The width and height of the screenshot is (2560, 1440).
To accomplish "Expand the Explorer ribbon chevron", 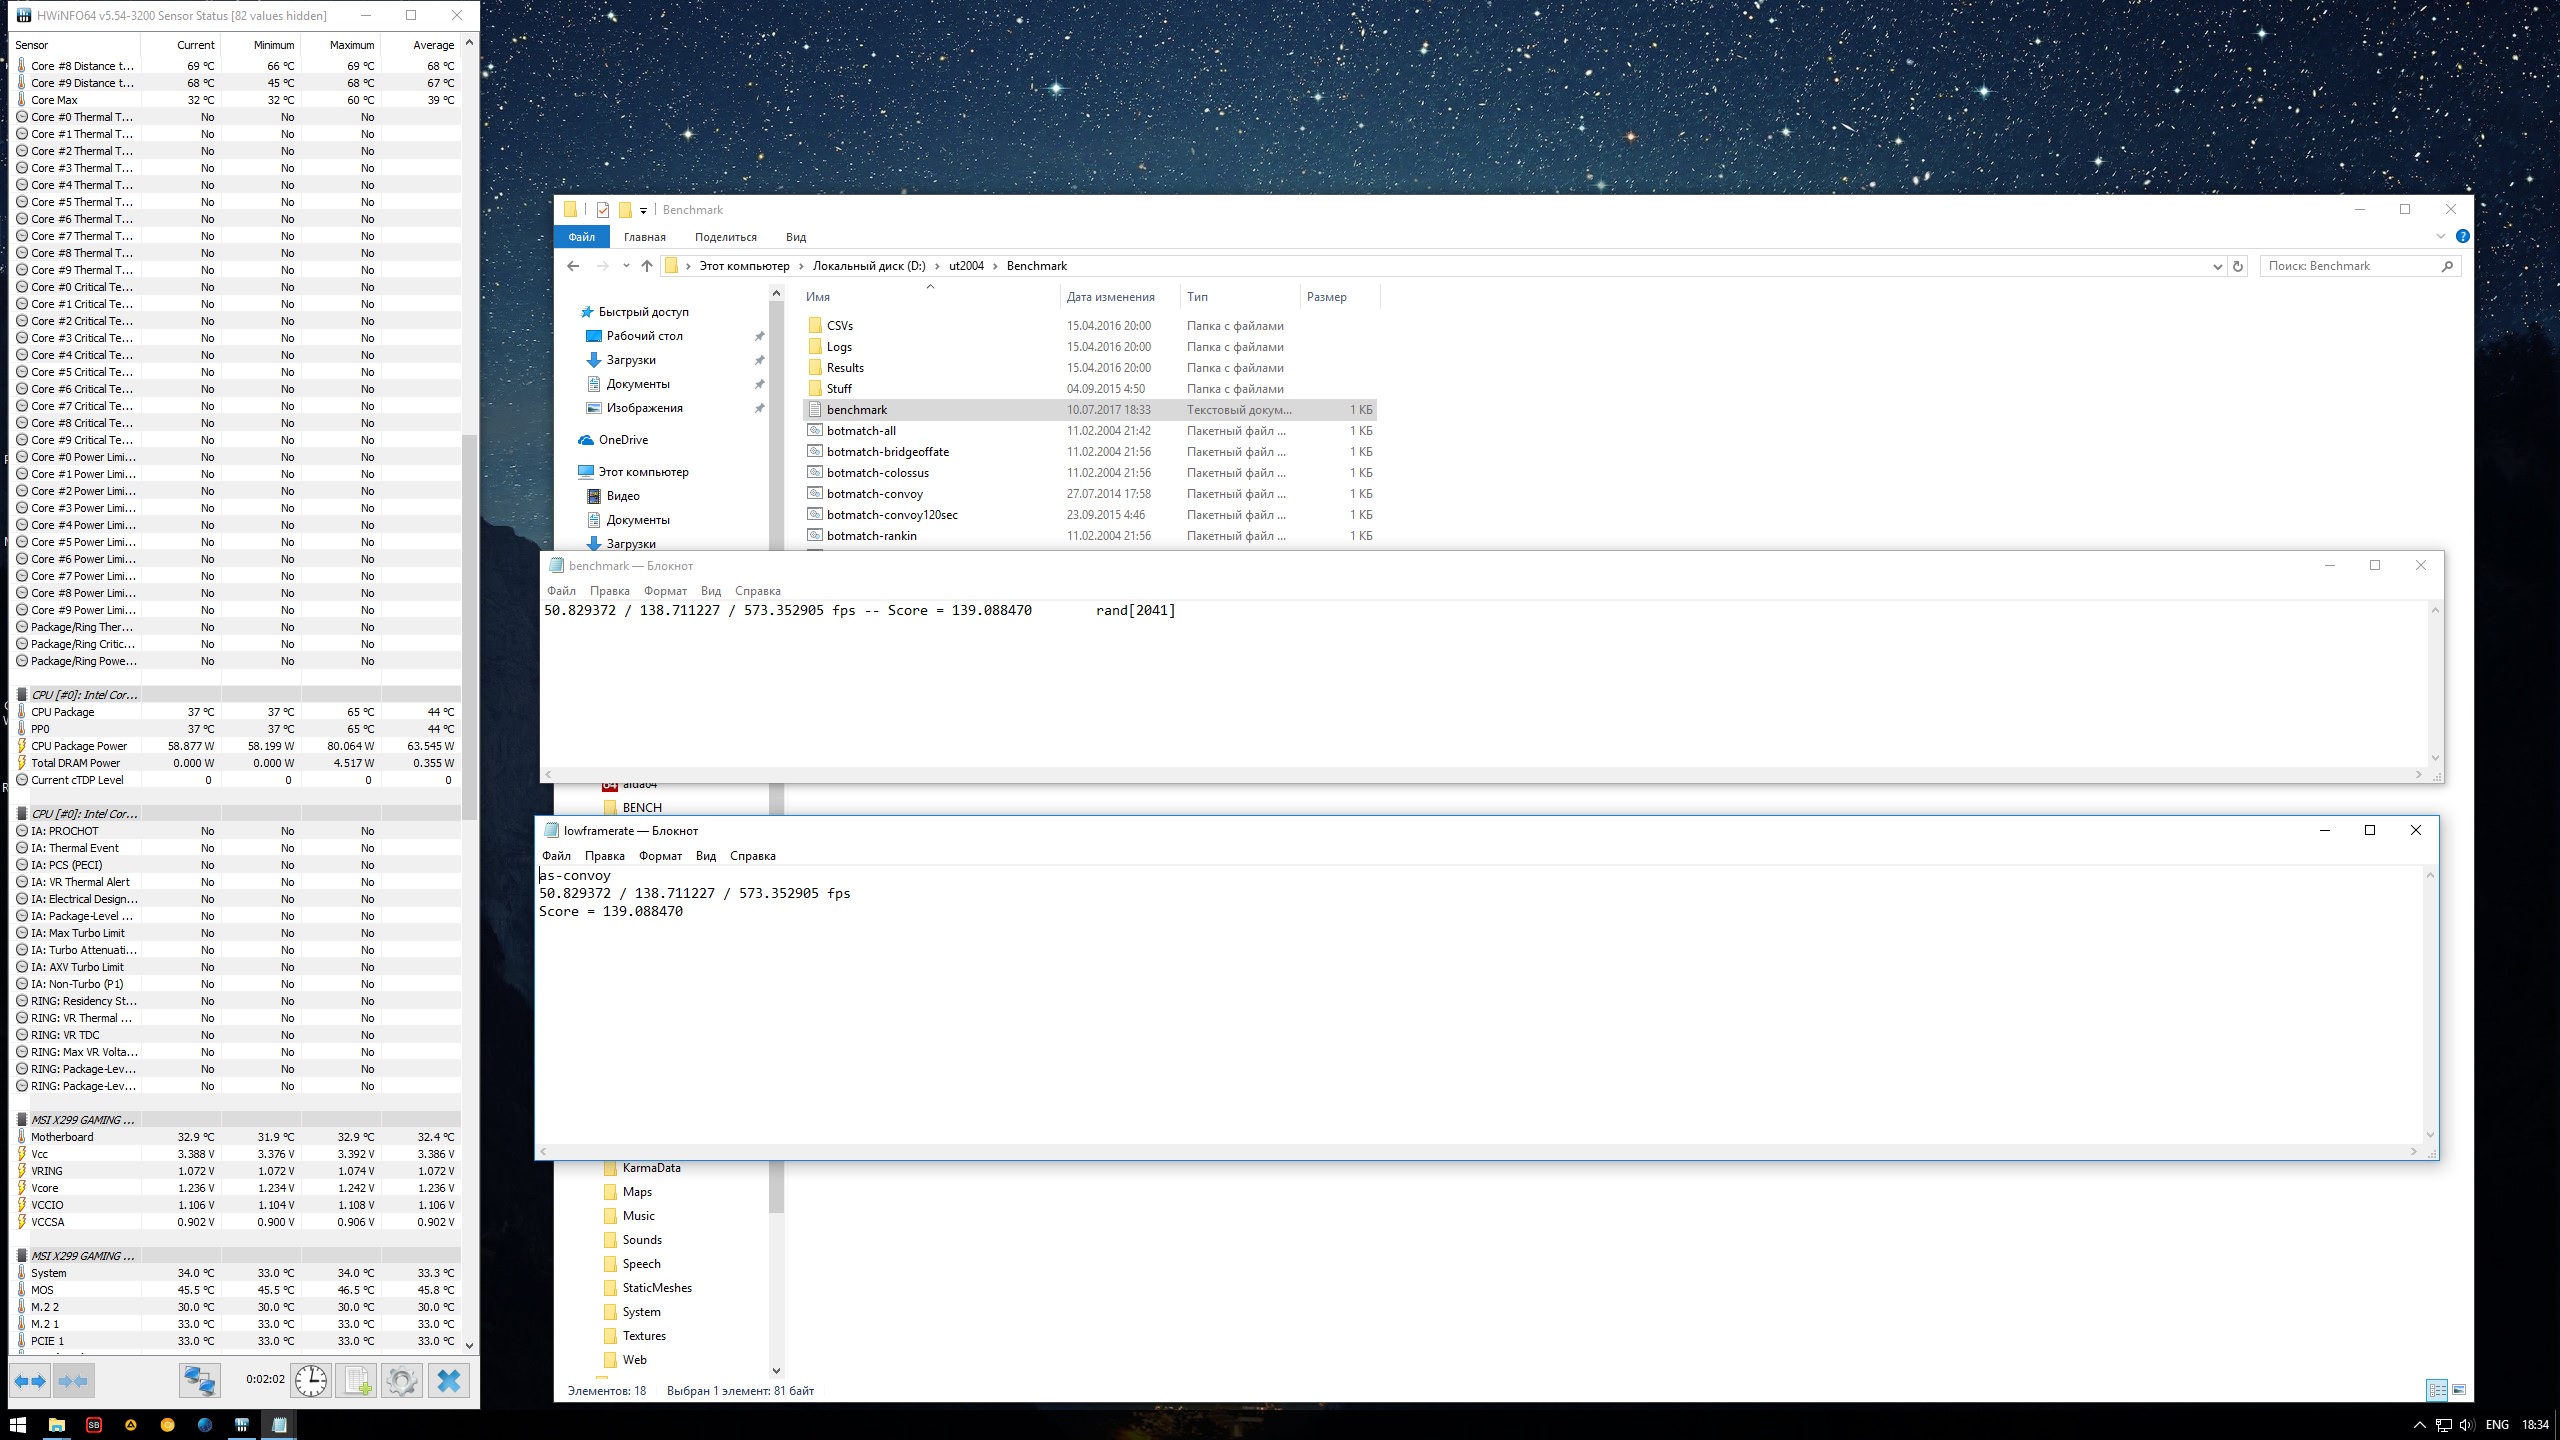I will (2440, 237).
